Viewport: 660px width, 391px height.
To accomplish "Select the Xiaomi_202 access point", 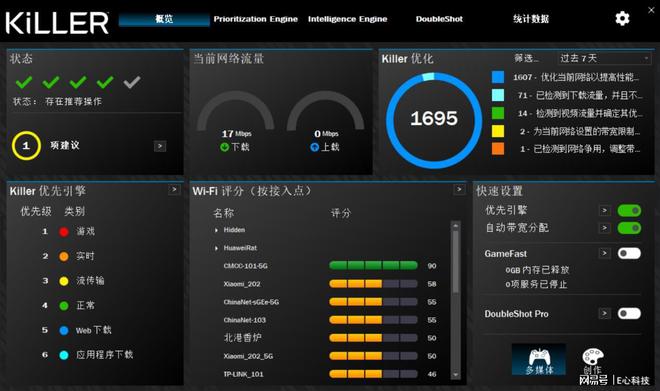I will pyautogui.click(x=242, y=284).
